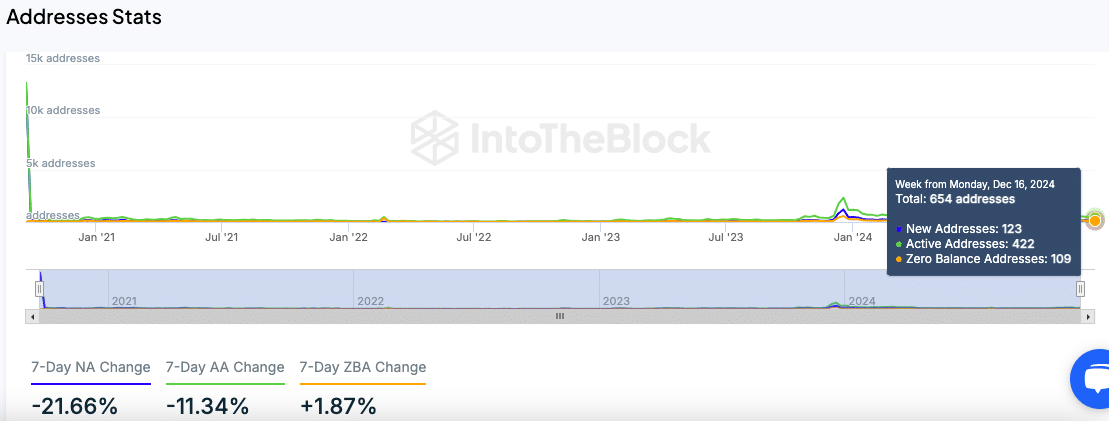Click the +1.87% ZBA change value
This screenshot has width=1109, height=421.
[338, 406]
